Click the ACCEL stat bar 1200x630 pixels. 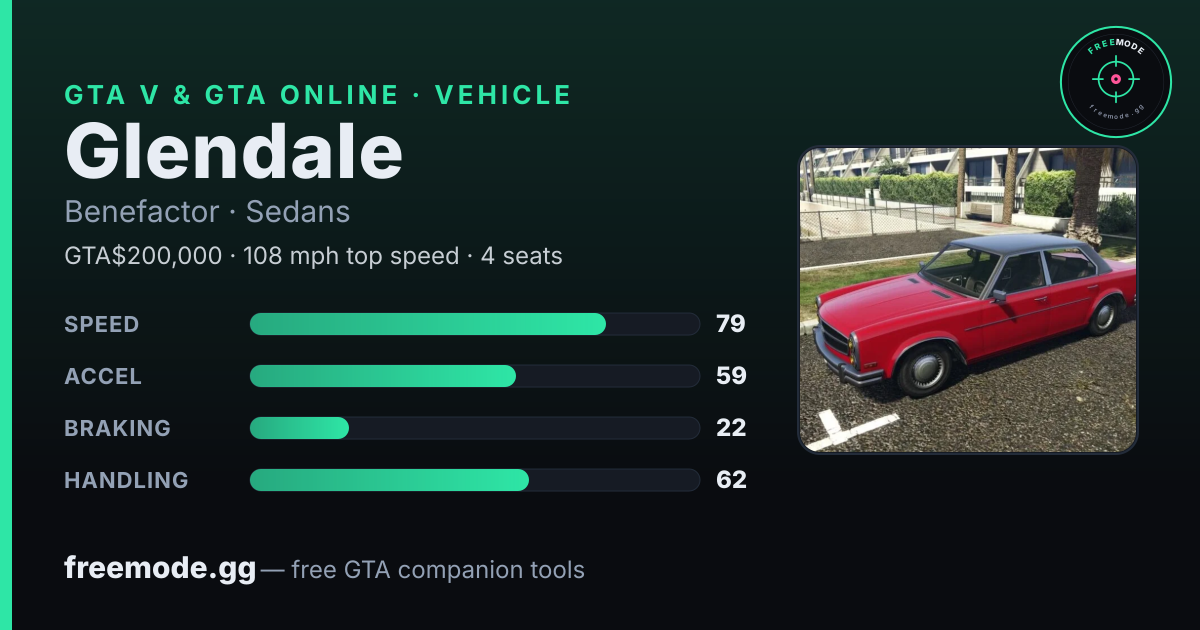[x=474, y=376]
